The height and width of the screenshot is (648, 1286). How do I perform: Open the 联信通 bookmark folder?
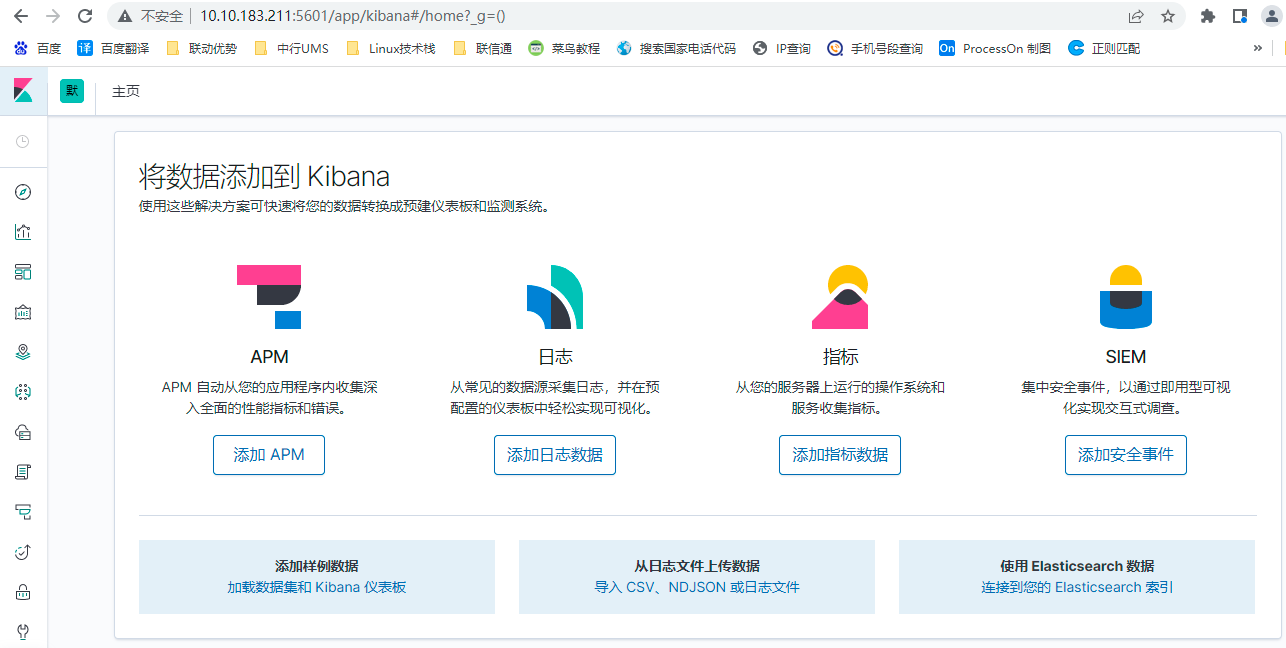coord(482,48)
